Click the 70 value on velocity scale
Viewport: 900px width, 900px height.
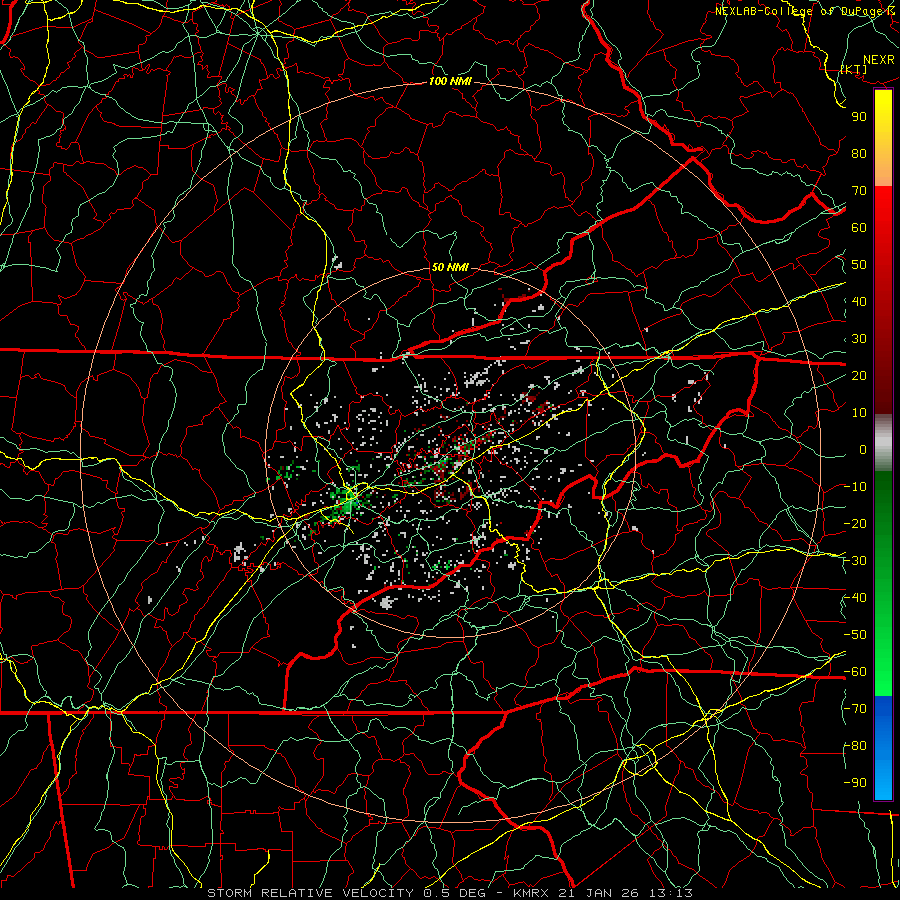coord(859,191)
